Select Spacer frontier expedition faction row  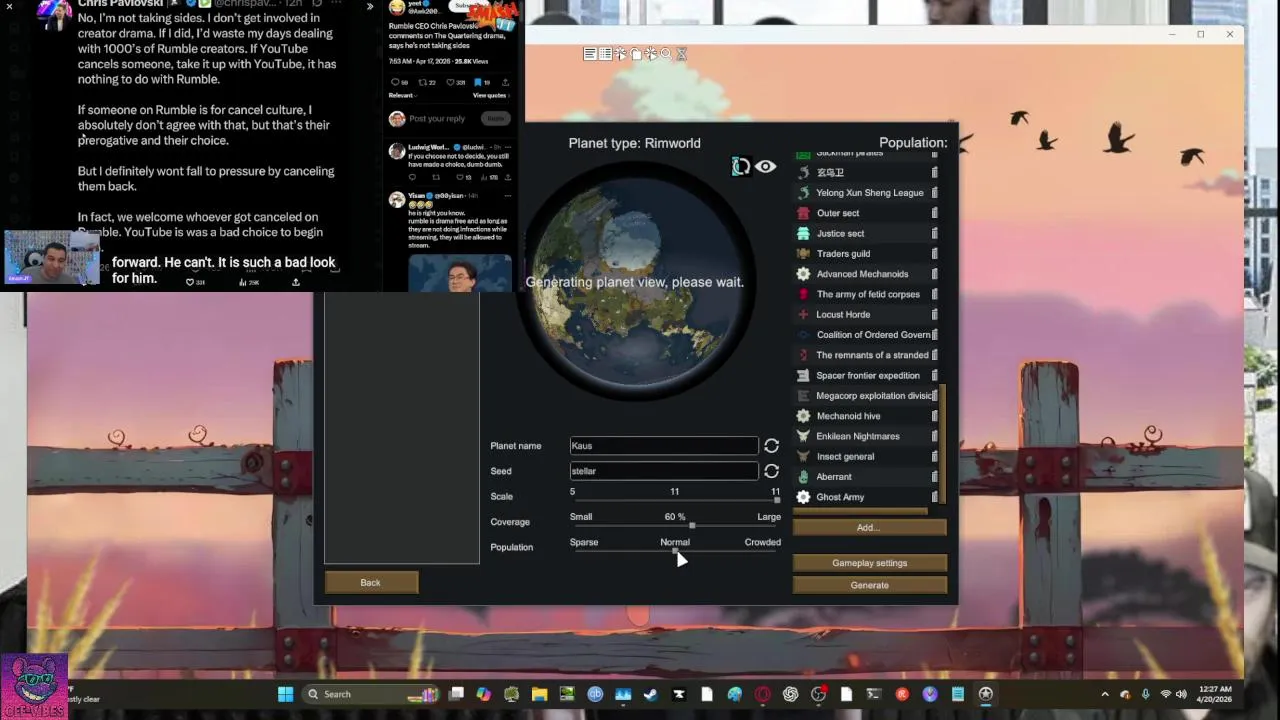click(866, 376)
